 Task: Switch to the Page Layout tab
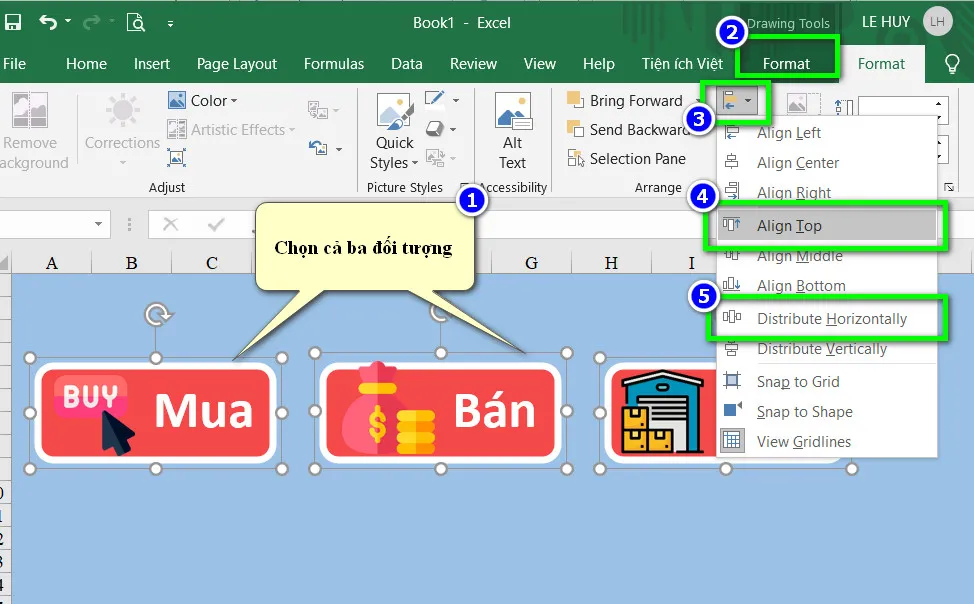tap(236, 64)
